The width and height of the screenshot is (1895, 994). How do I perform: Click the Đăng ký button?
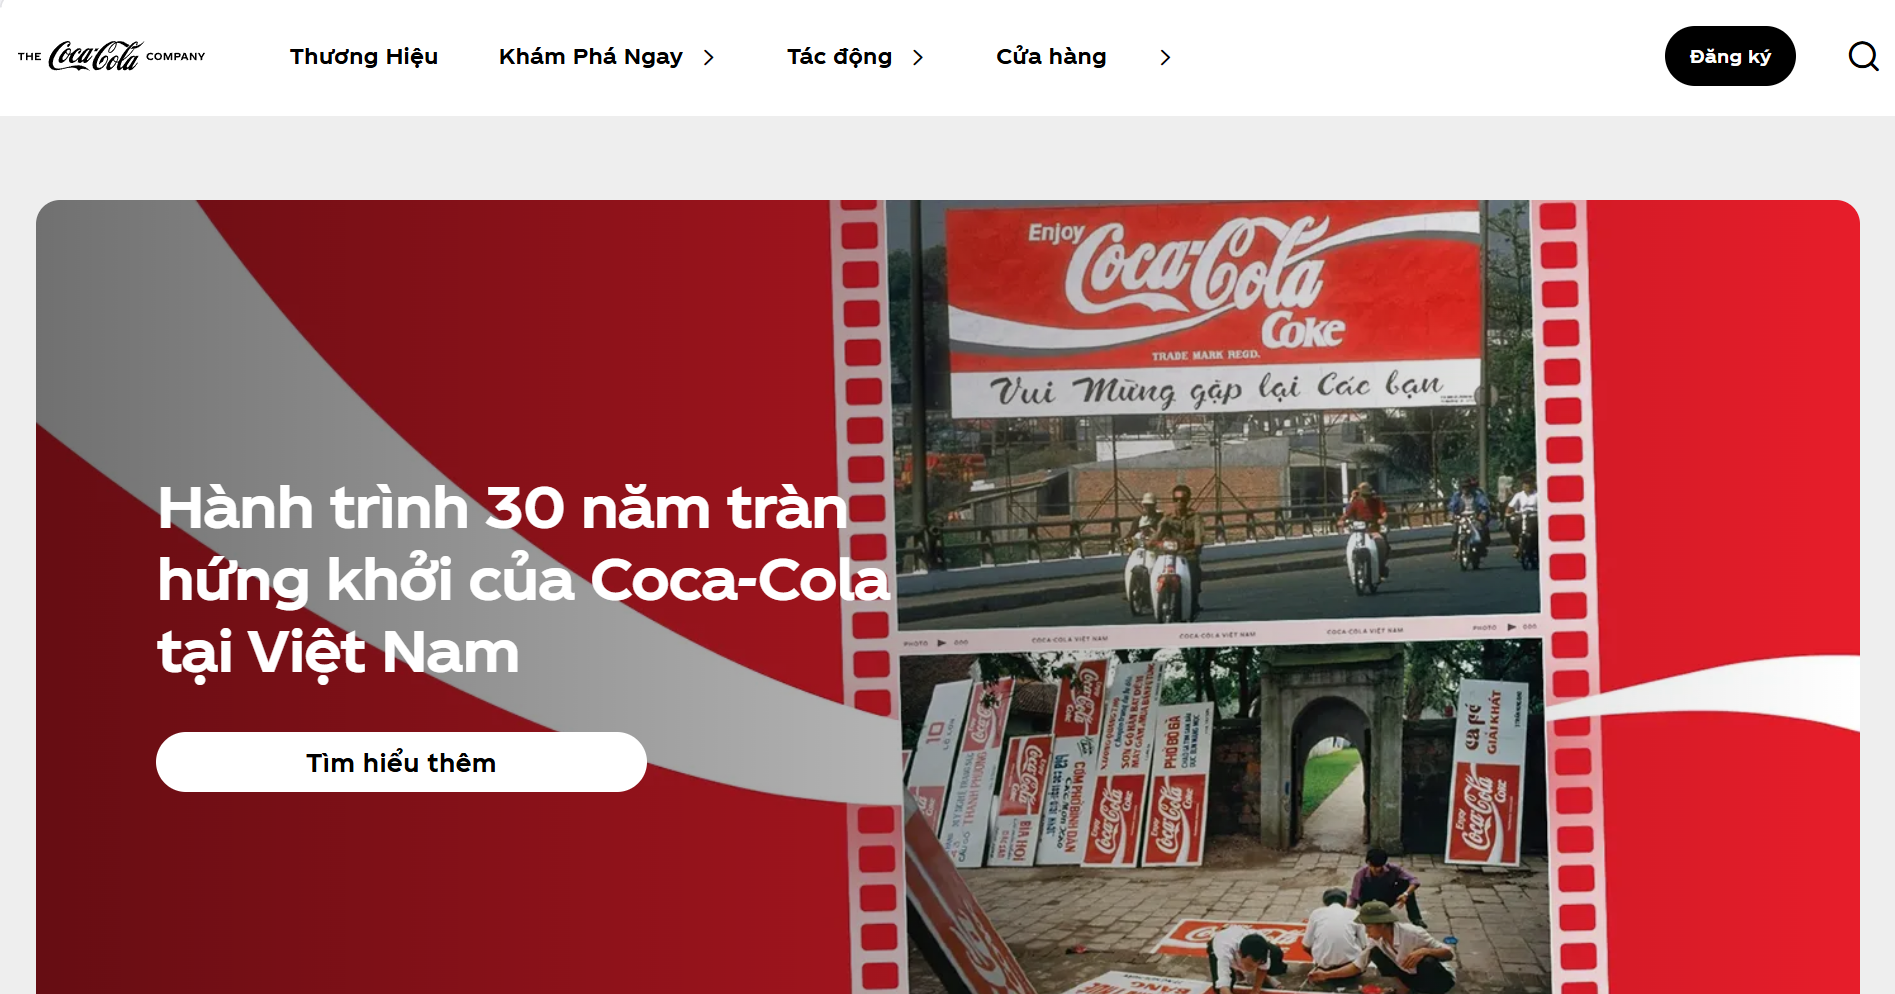1730,56
